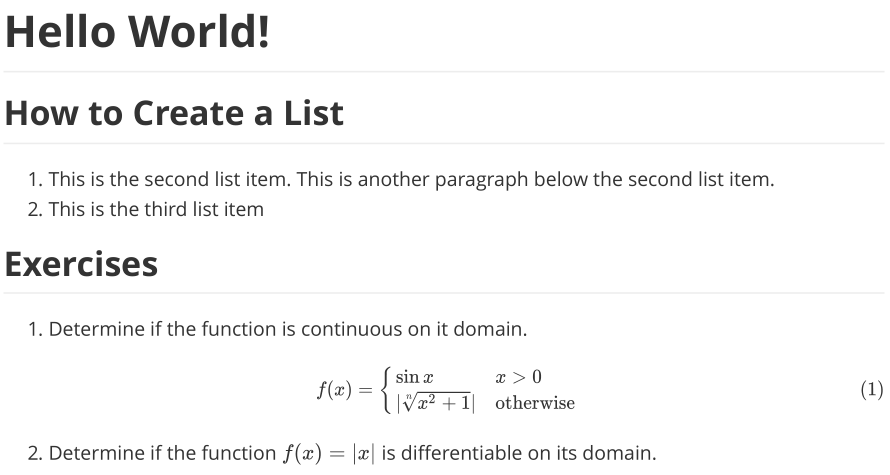Click the text This is the third list item
This screenshot has height=475, width=890.
click(x=156, y=209)
